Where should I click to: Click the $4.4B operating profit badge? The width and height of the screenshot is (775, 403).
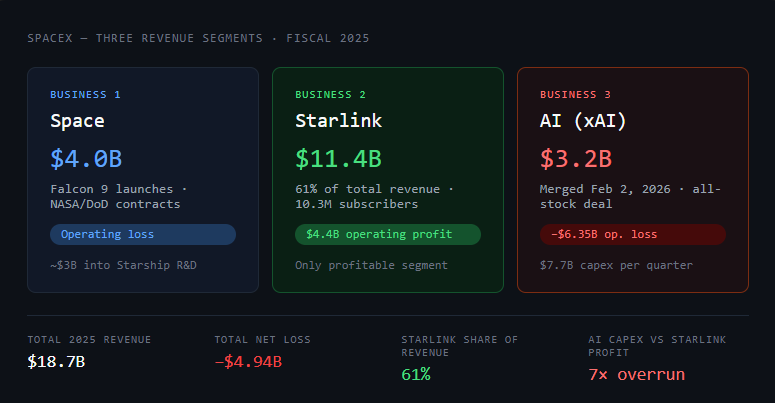point(388,234)
